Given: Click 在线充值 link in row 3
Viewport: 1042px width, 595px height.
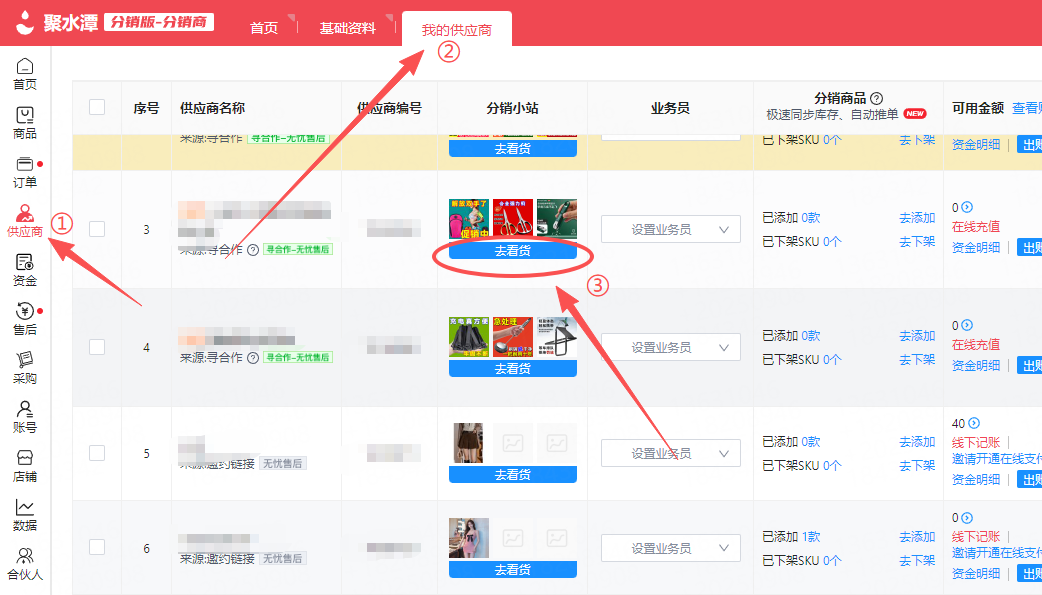Looking at the screenshot, I should 975,227.
